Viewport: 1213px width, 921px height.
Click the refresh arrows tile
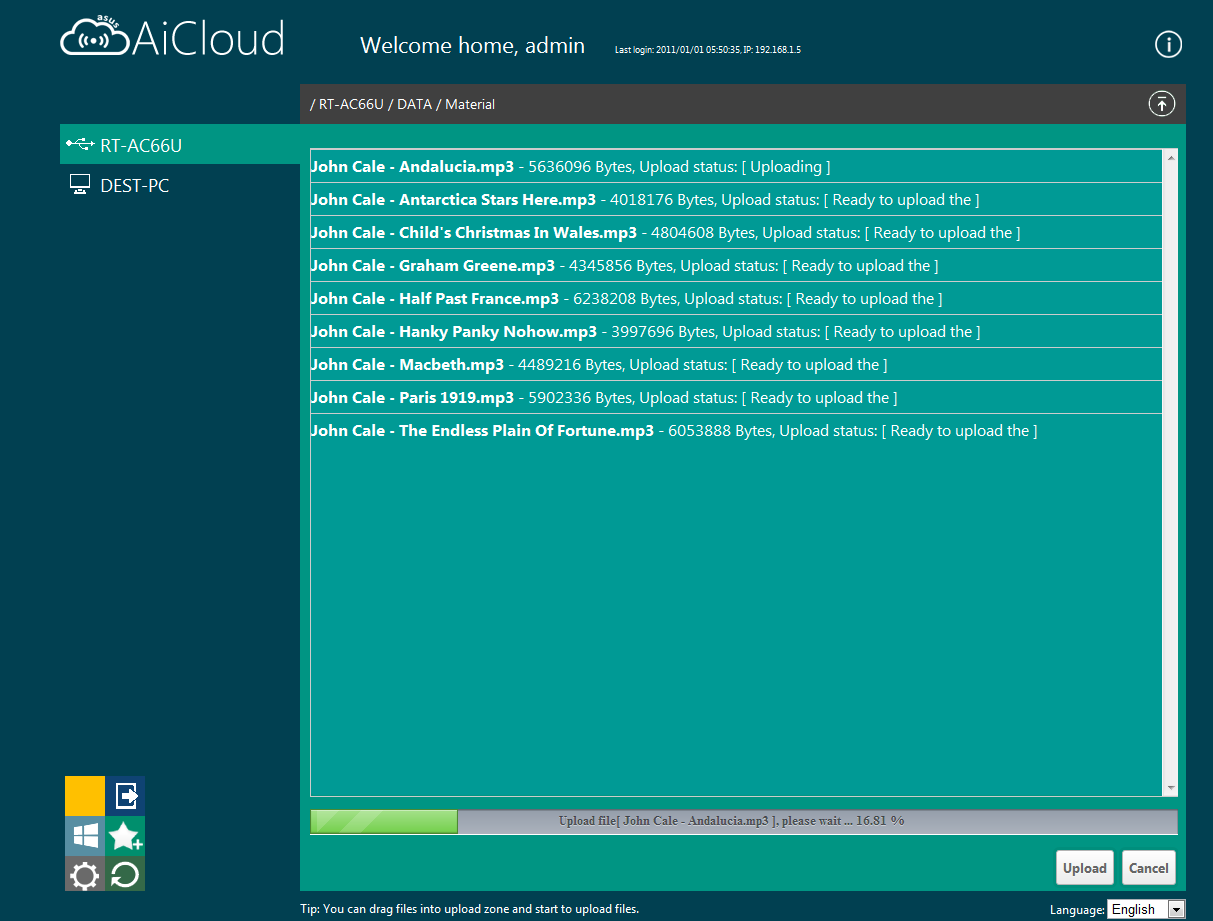tap(126, 876)
